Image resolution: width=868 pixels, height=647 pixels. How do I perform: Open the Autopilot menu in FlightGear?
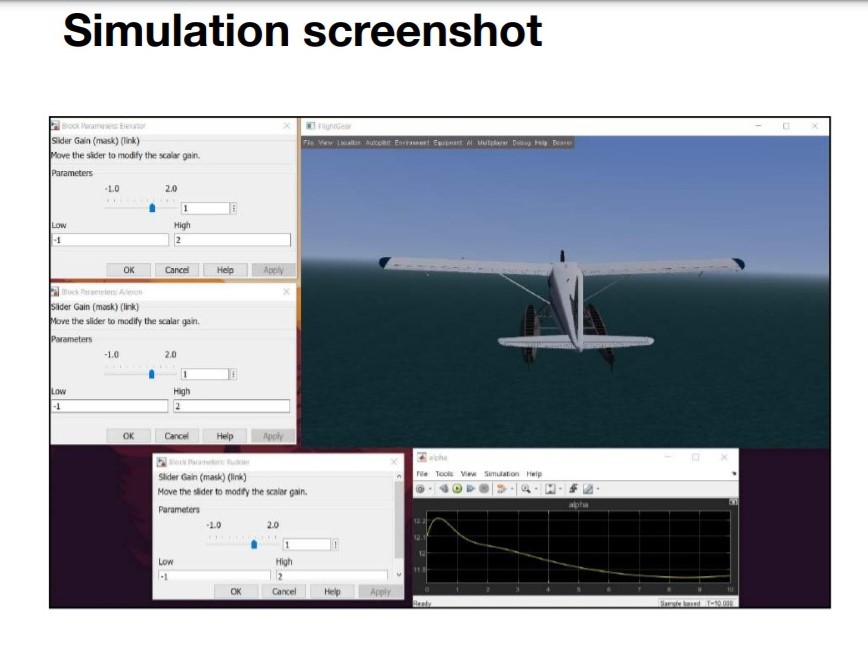tap(378, 143)
